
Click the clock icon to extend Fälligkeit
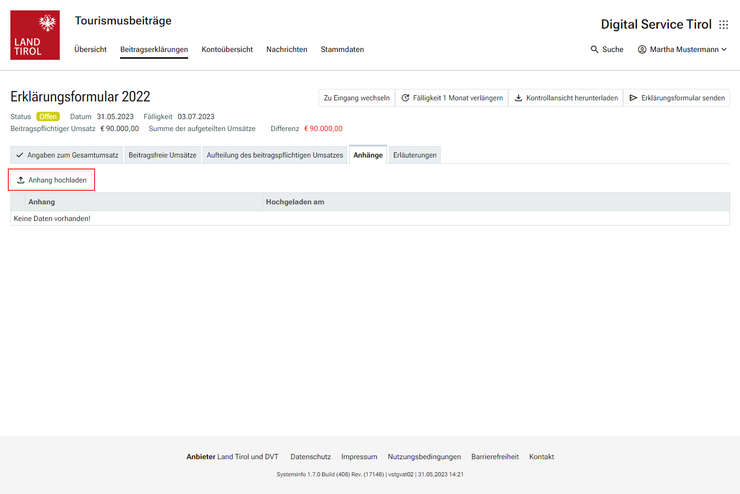(x=405, y=98)
